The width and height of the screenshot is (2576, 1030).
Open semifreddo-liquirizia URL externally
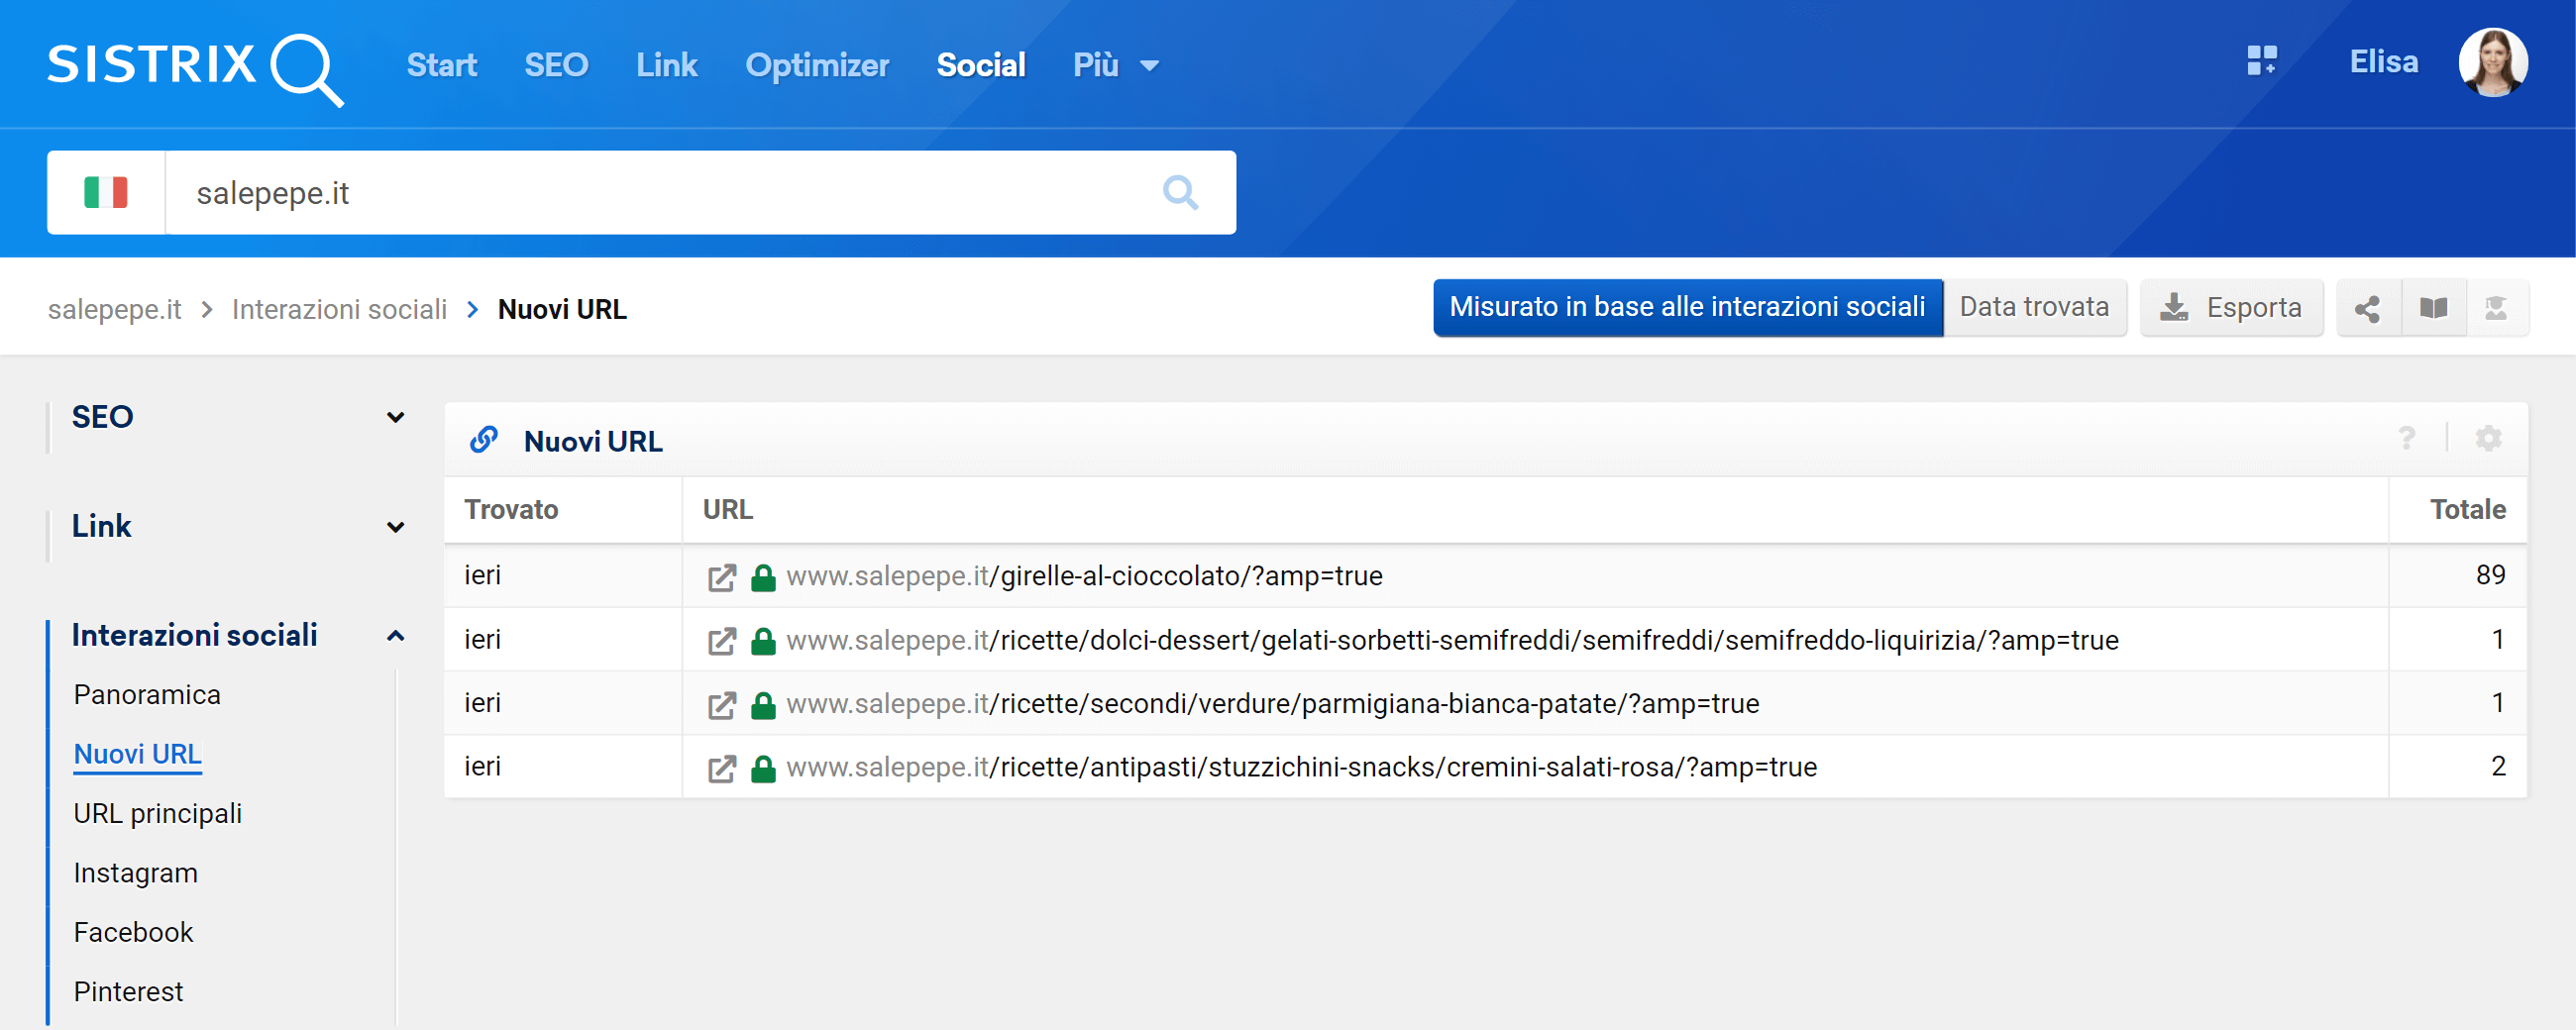tap(721, 641)
